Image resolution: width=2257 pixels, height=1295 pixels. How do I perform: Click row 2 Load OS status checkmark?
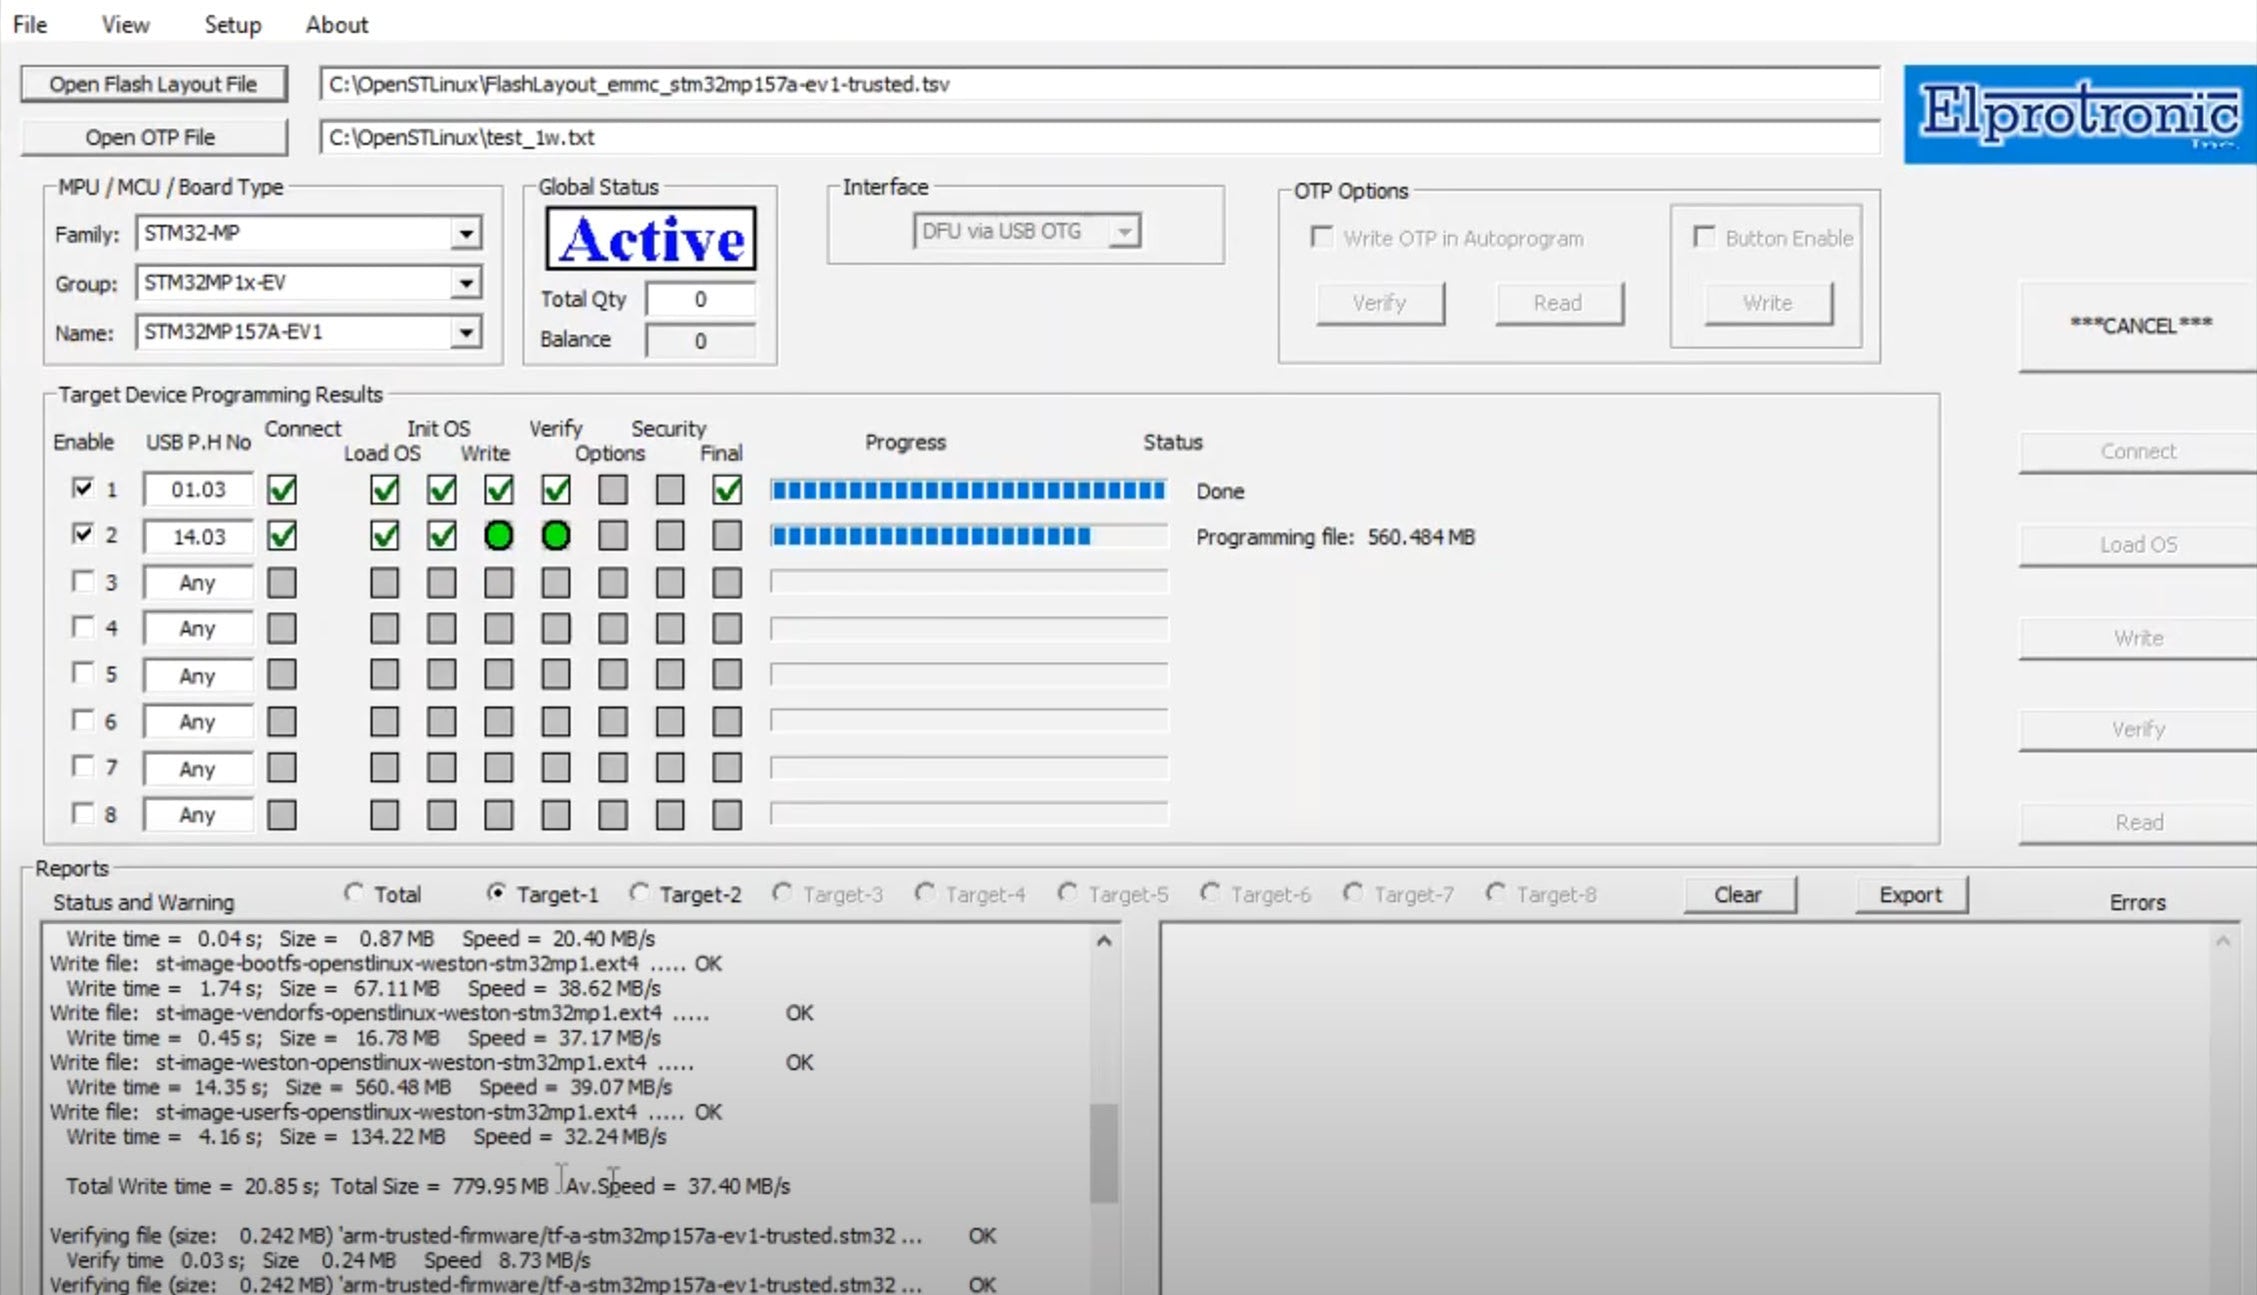point(384,536)
